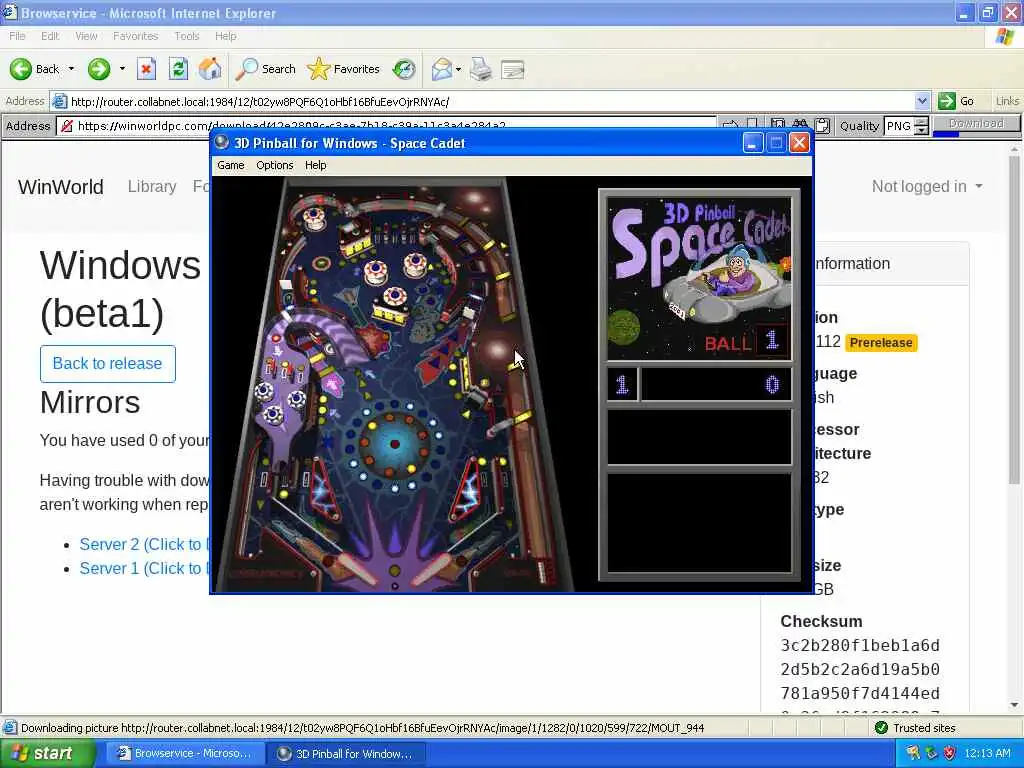The width and height of the screenshot is (1024, 768).
Task: Click the green Go button
Action: pyautogui.click(x=957, y=101)
